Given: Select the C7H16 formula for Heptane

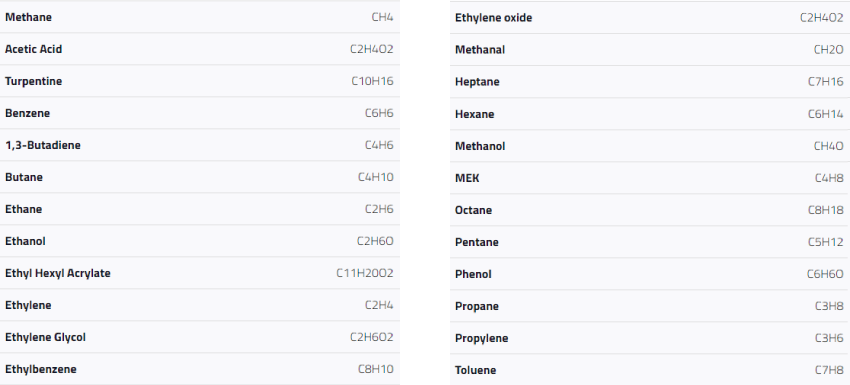Looking at the screenshot, I should [826, 82].
